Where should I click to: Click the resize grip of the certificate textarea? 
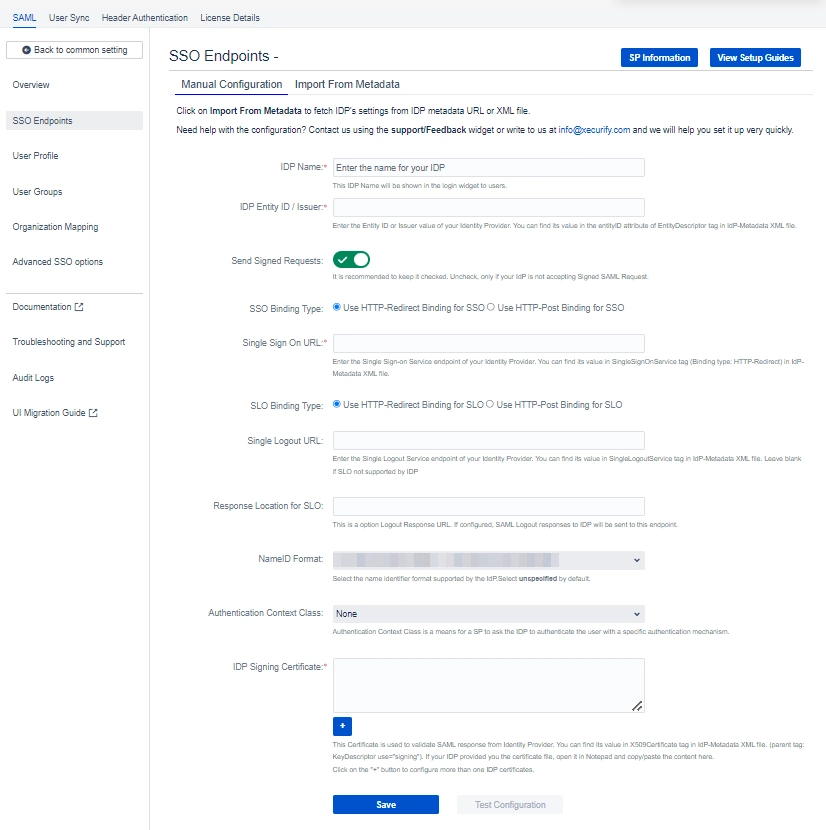[637, 706]
